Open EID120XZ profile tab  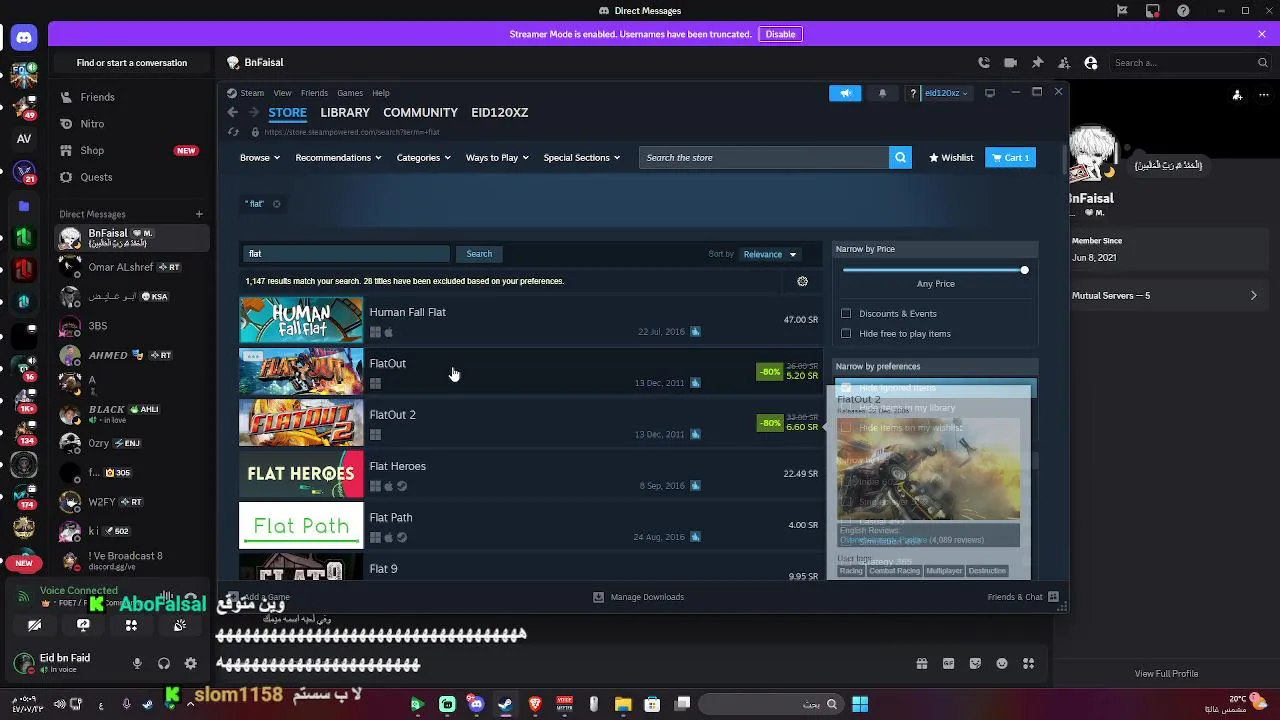[x=499, y=113]
